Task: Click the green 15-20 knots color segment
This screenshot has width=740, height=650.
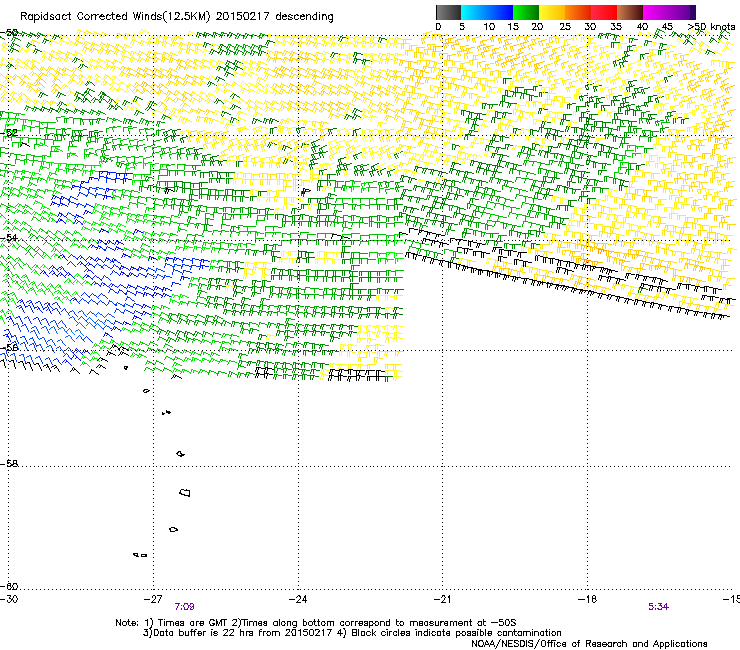Action: click(526, 12)
